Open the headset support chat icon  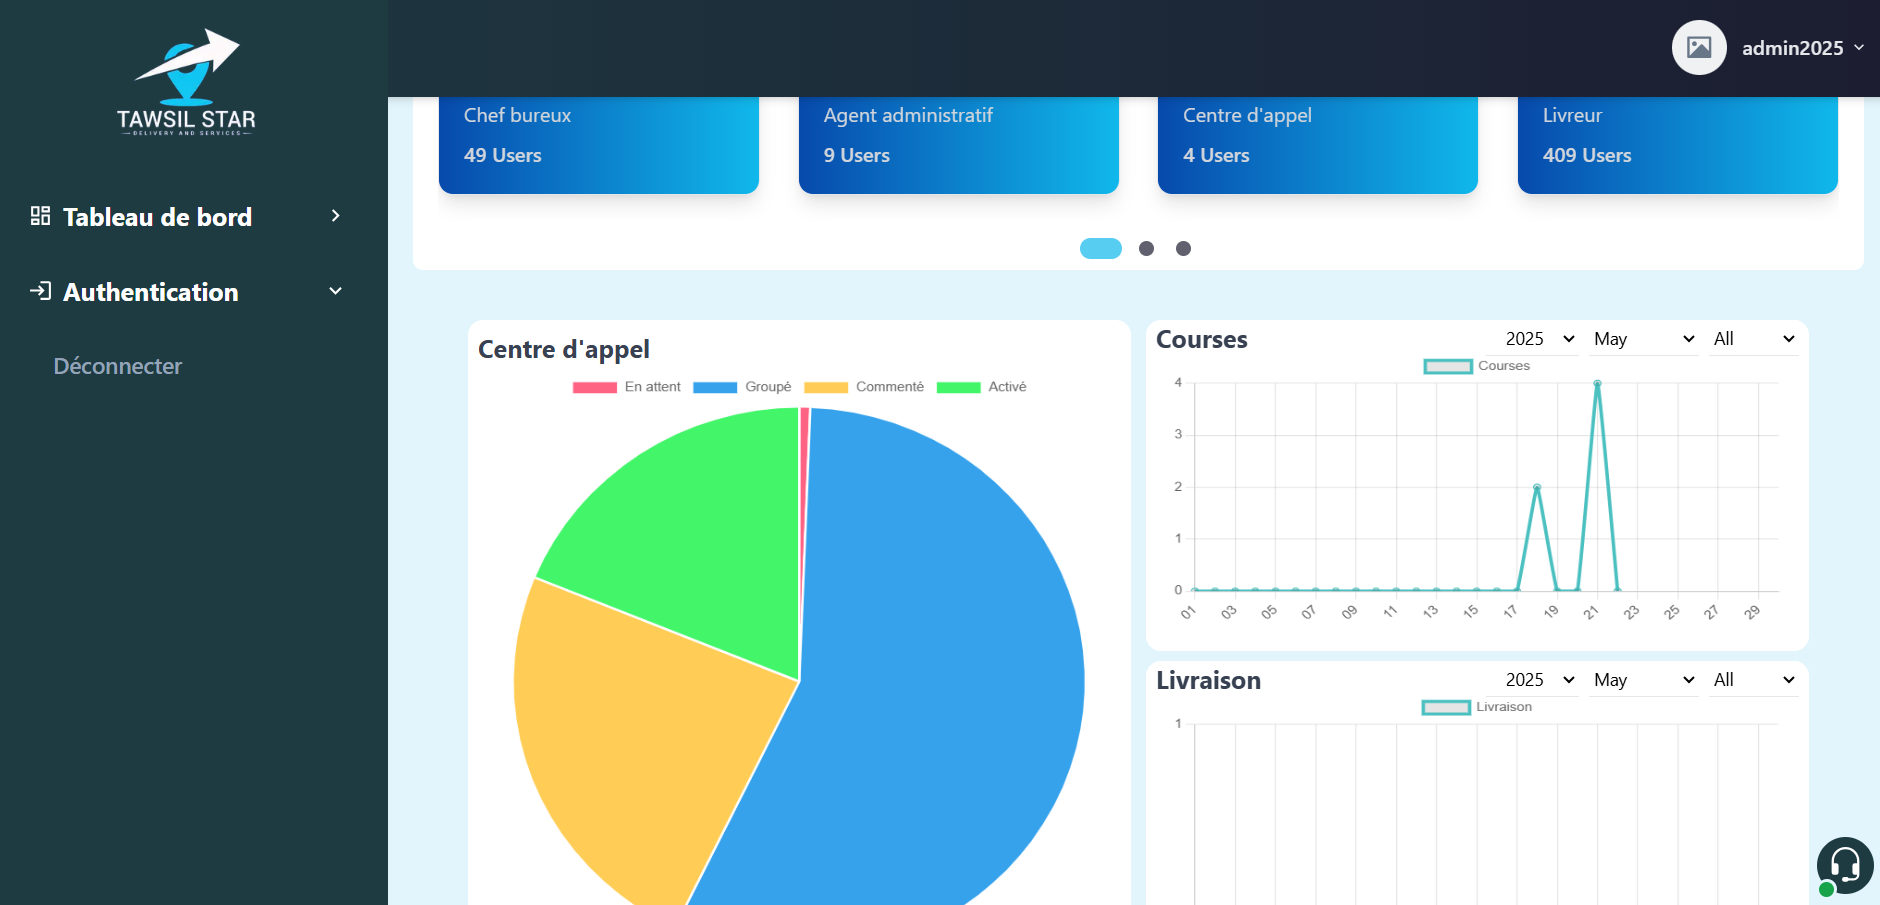point(1845,865)
